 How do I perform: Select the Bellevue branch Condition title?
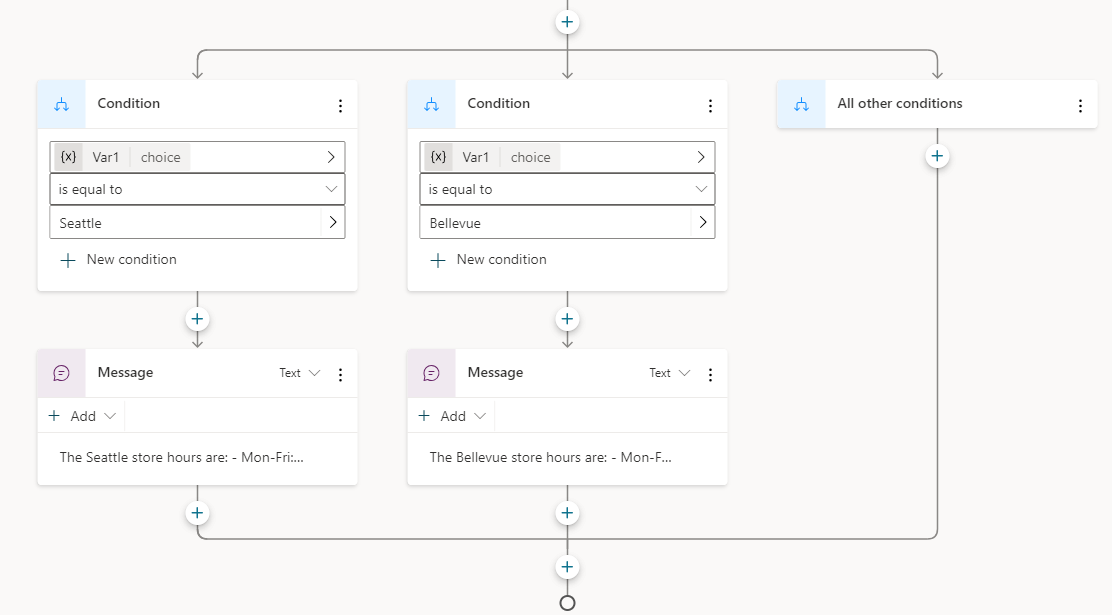coord(499,104)
